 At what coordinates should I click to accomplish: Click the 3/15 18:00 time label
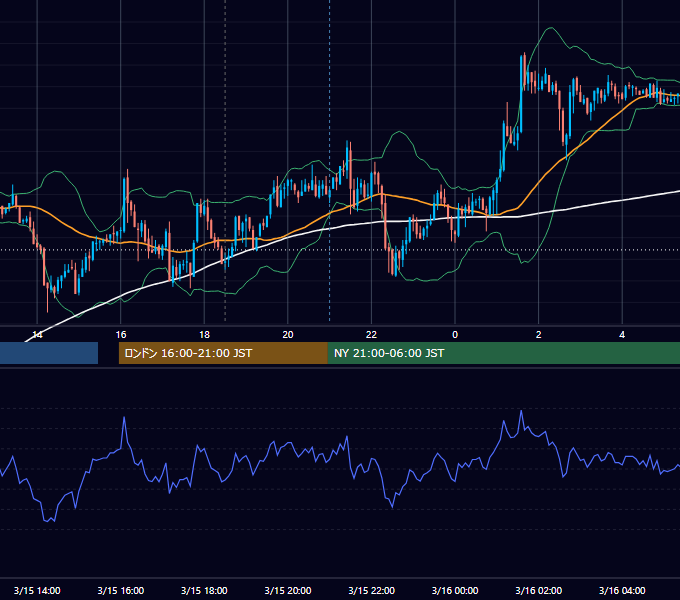(x=204, y=590)
